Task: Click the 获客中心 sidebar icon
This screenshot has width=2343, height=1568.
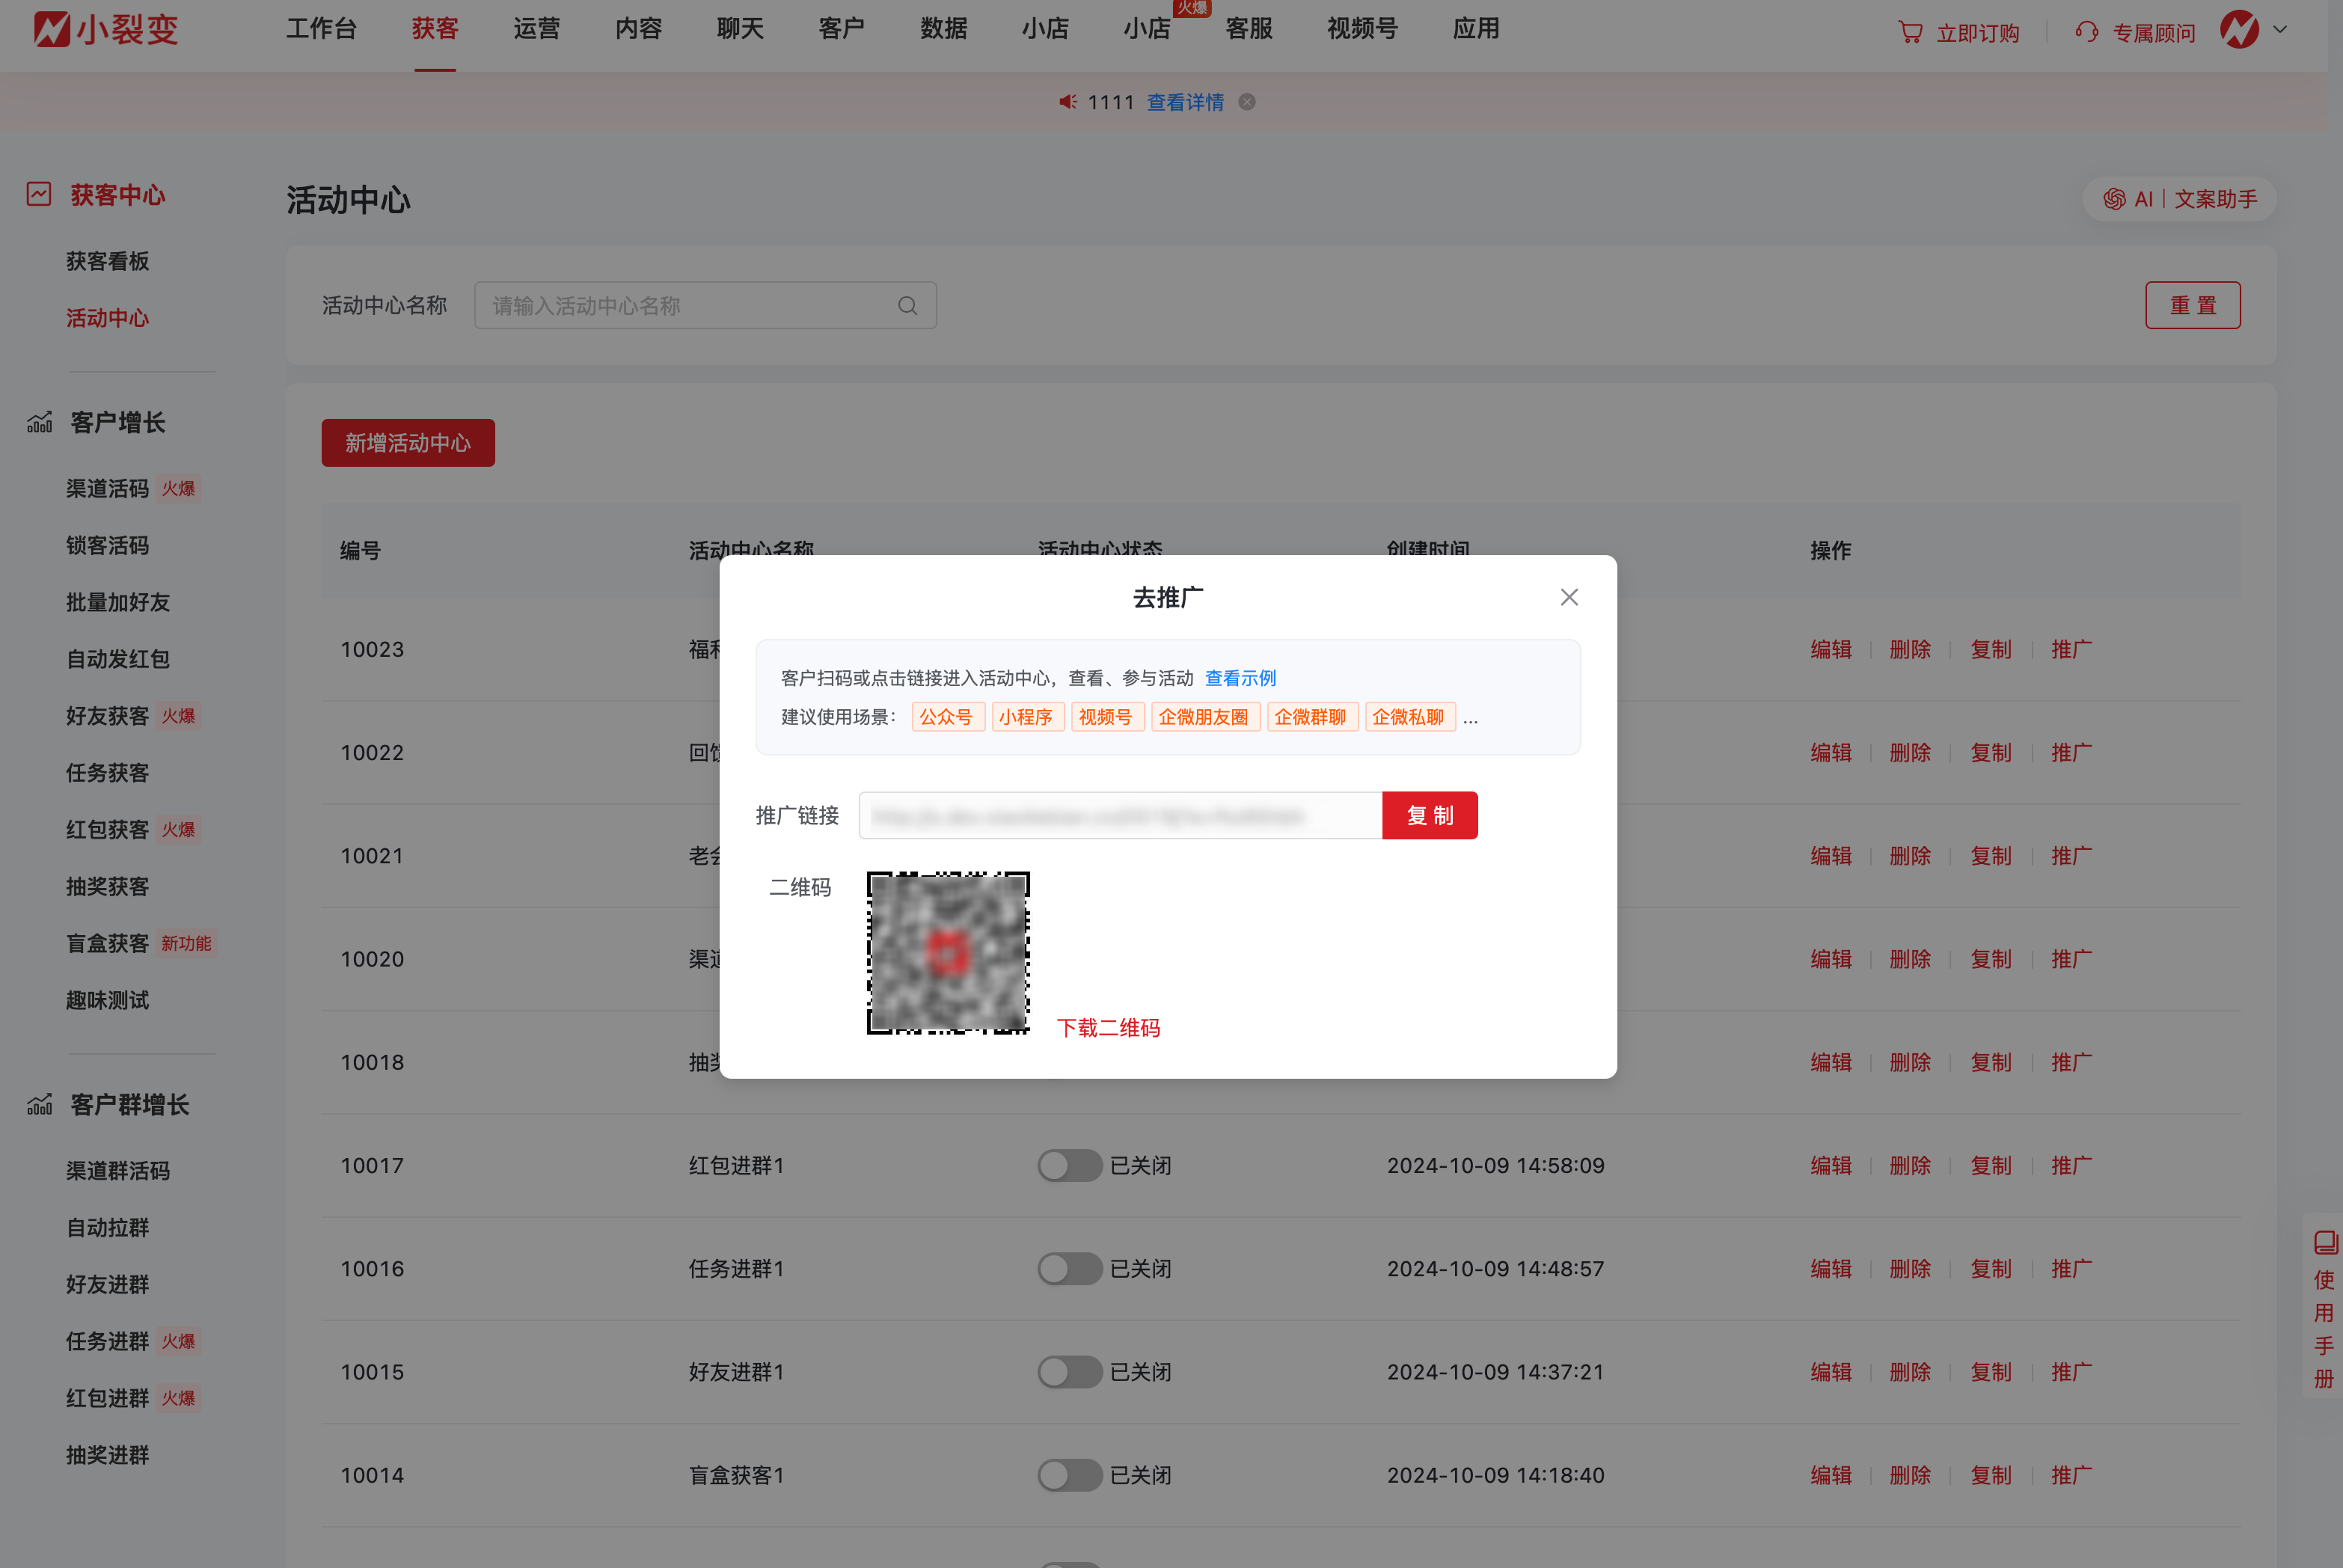Action: tap(39, 194)
